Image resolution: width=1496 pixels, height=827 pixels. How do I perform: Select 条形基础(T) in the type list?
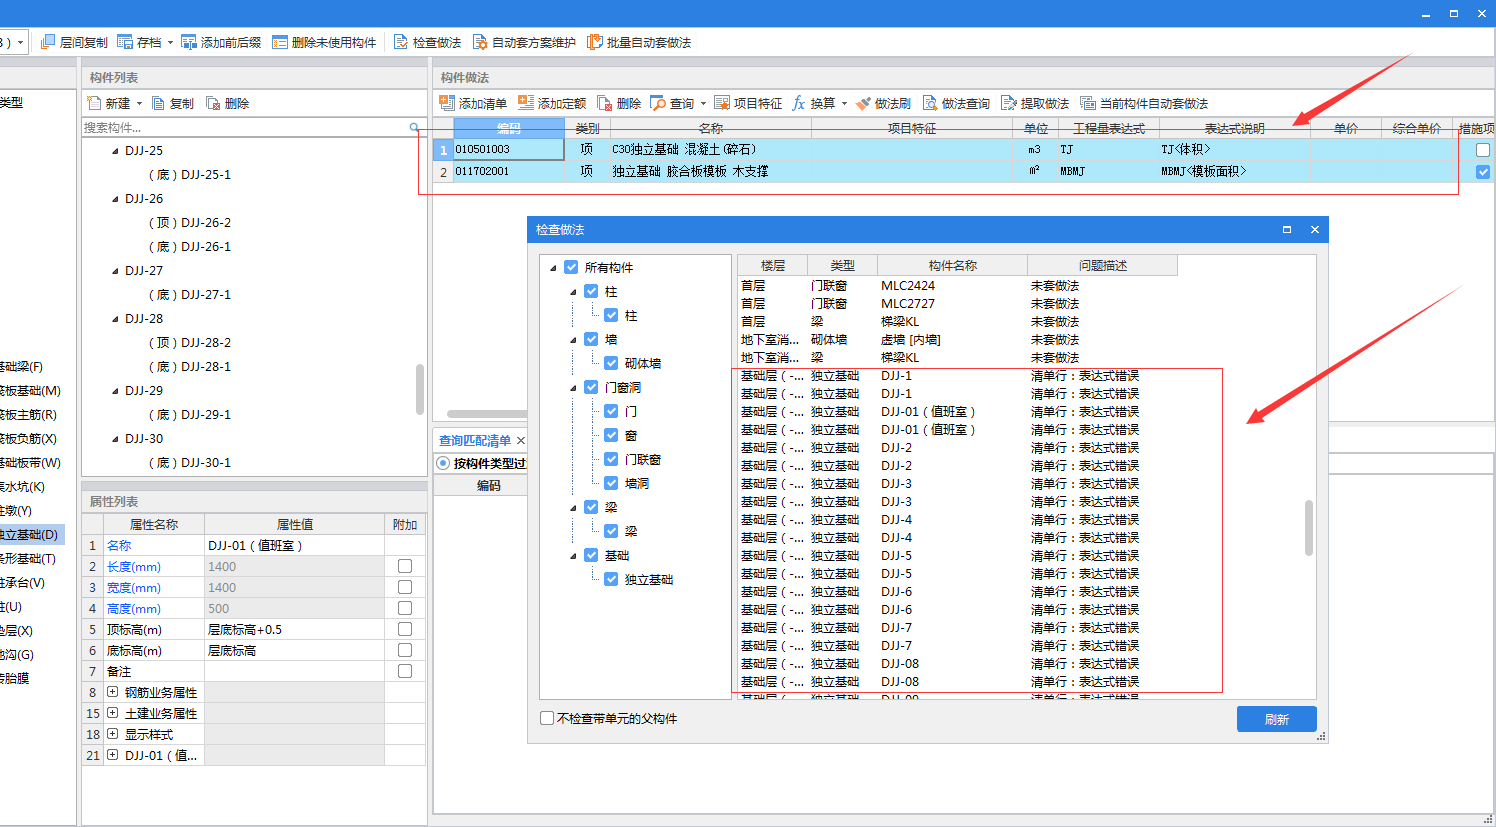click(27, 559)
